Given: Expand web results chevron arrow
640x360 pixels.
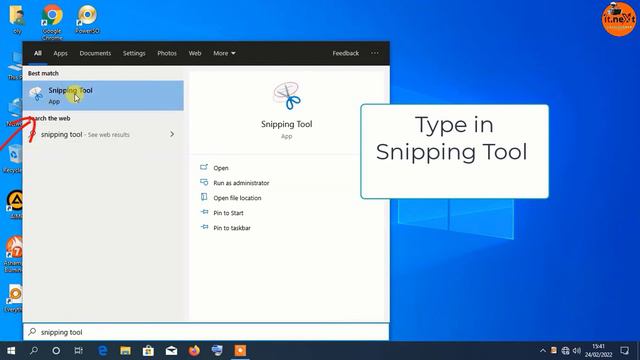Looking at the screenshot, I should 172,134.
